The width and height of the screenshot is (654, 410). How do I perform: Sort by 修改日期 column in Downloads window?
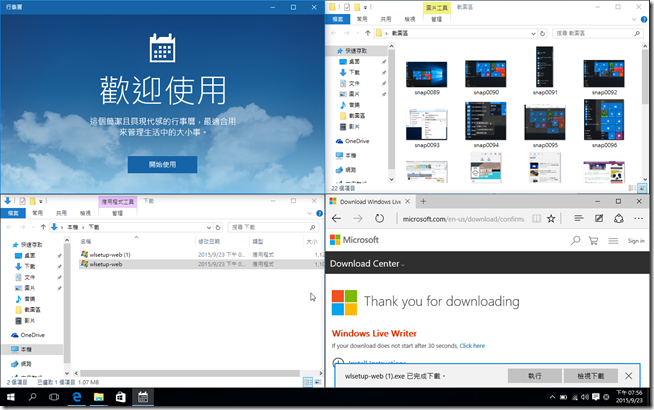(x=209, y=241)
